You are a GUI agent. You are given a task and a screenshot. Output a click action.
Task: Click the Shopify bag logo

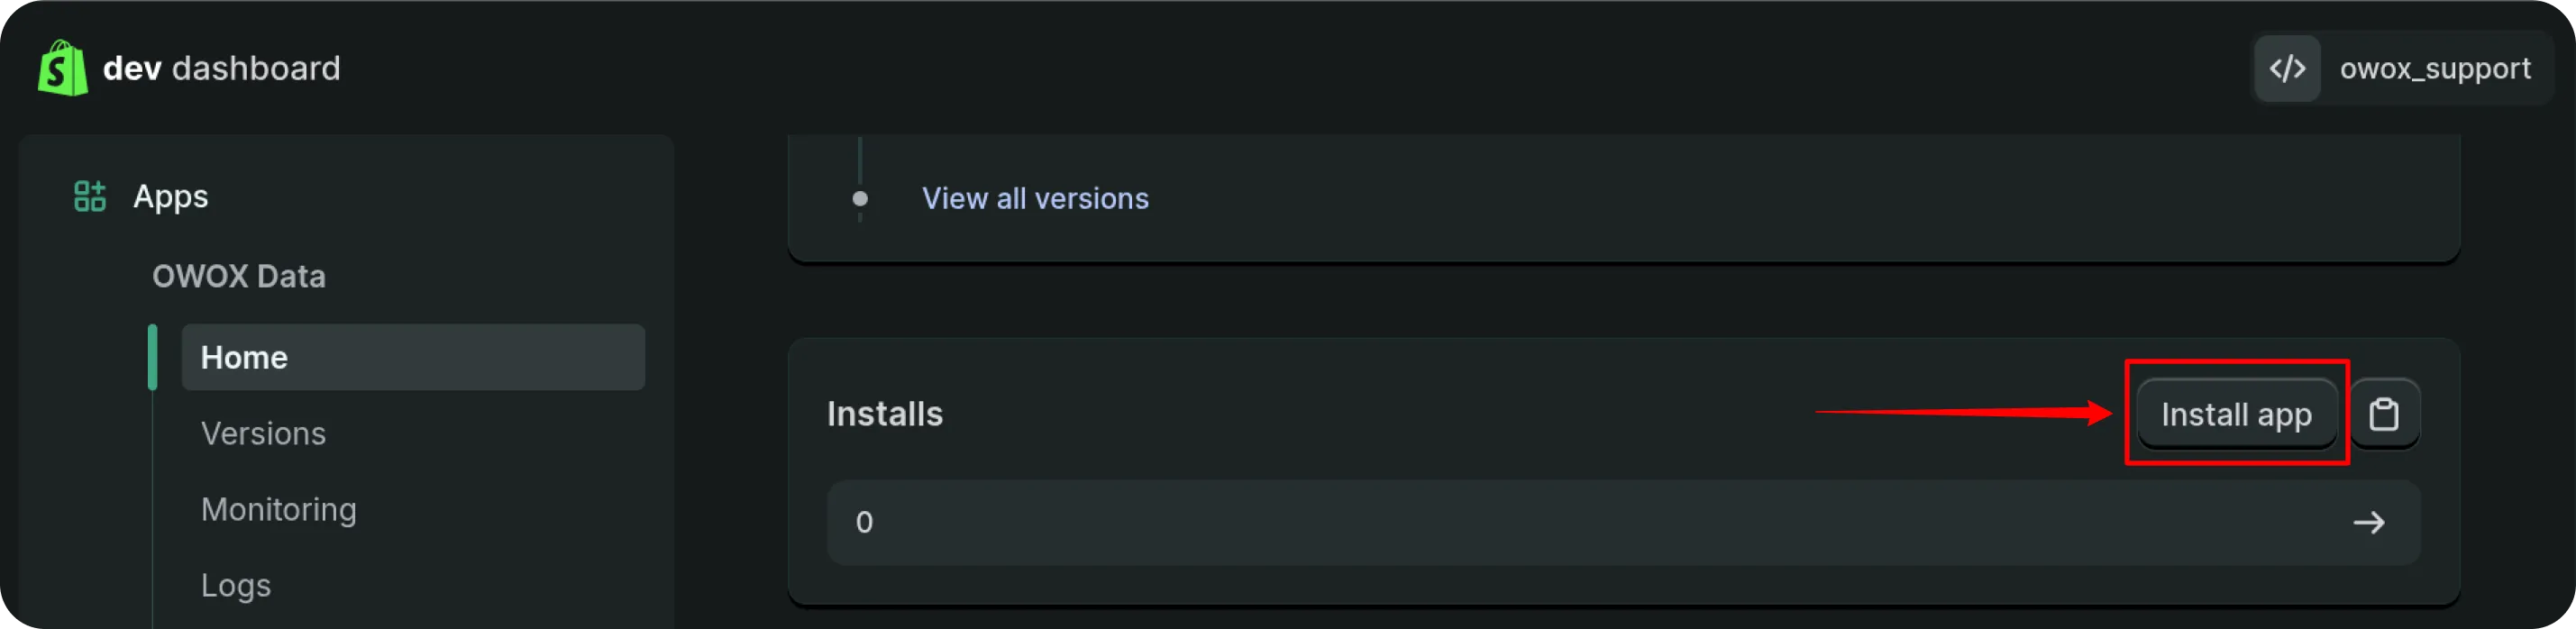(x=62, y=68)
